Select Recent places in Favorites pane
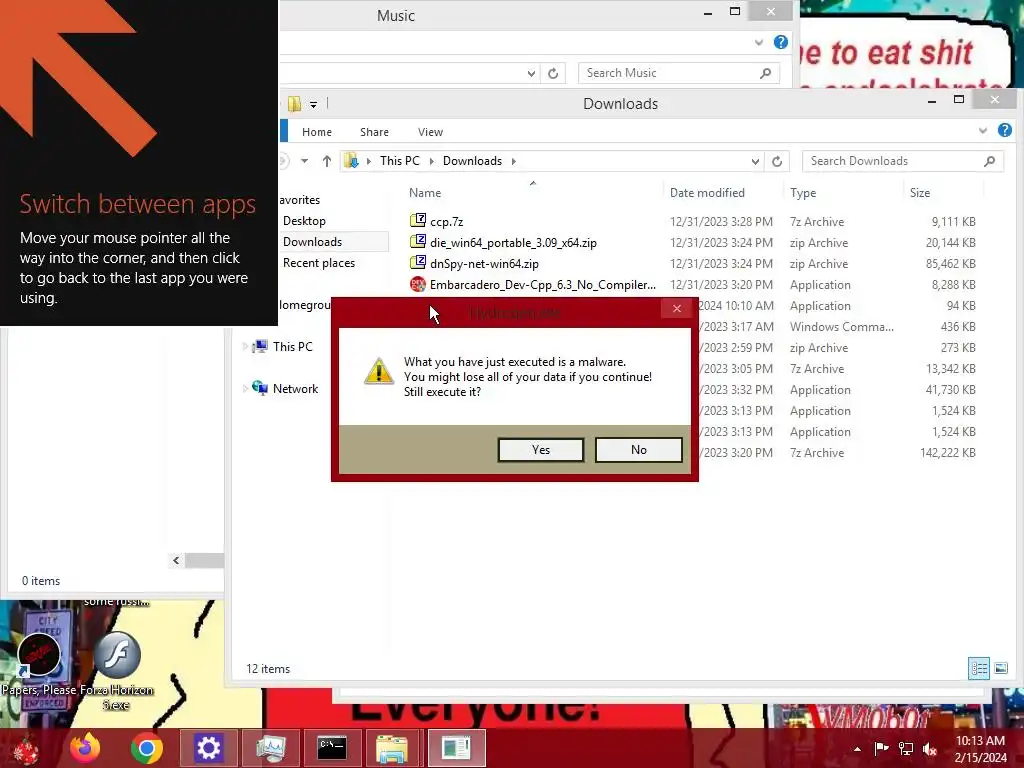1024x768 pixels. [x=319, y=263]
